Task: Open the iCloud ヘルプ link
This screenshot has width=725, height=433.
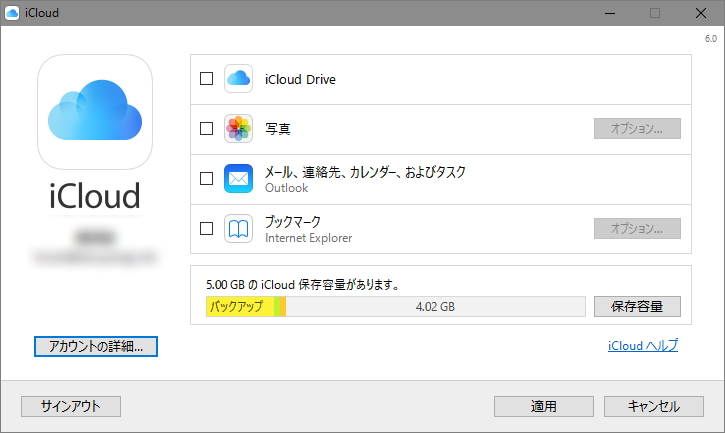Action: [642, 346]
